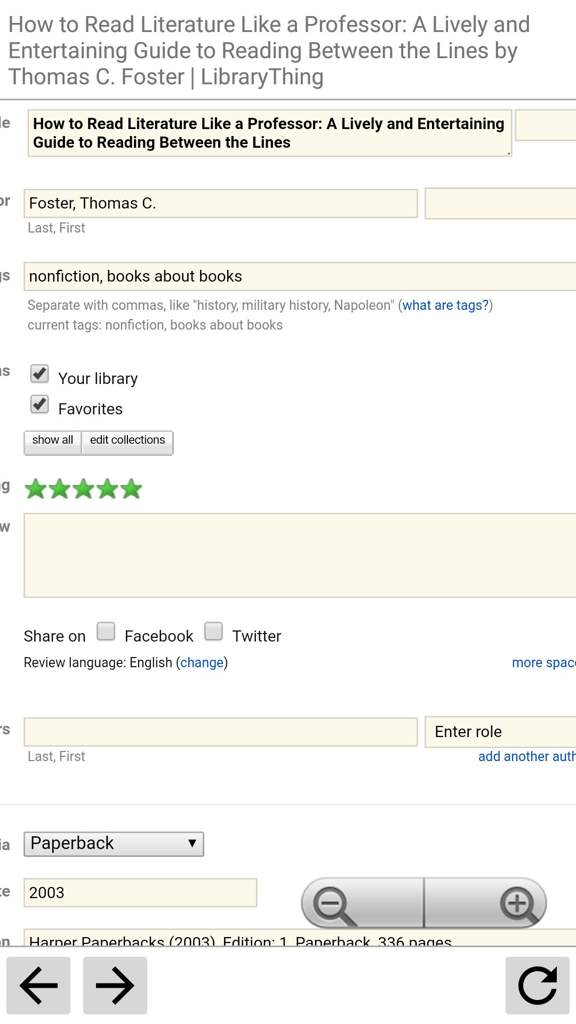Click the Enter role field
The image size is (576, 1024).
[500, 731]
